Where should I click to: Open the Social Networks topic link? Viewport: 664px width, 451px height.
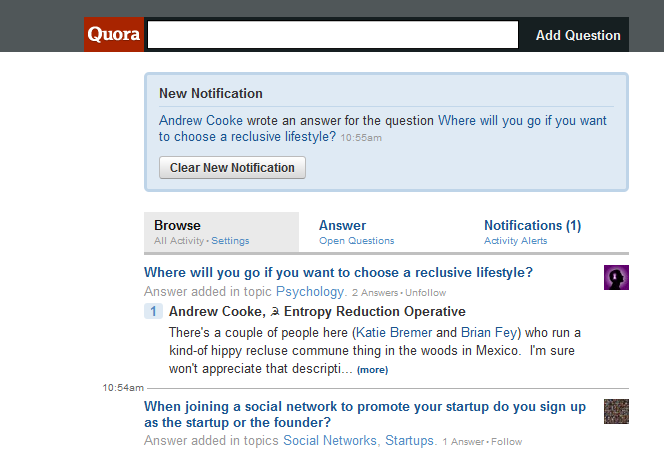[330, 440]
